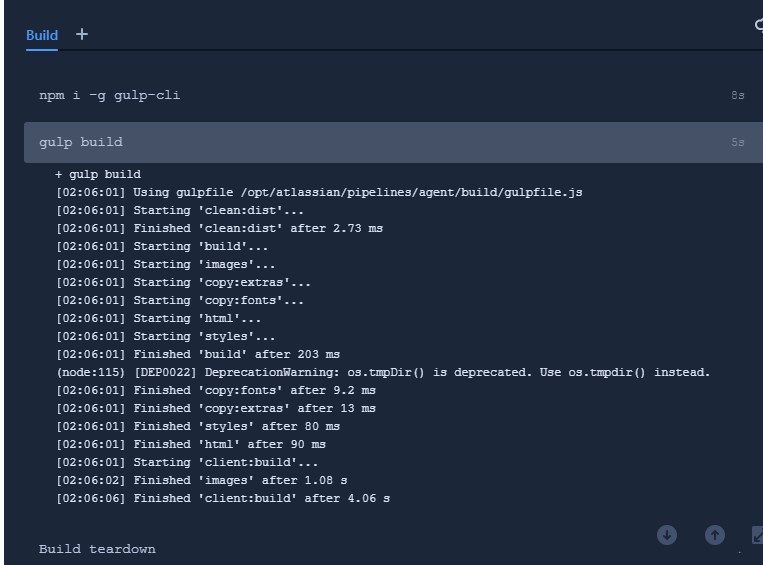Add a new tab with the plus icon
The height and width of the screenshot is (565, 763).
pyautogui.click(x=82, y=35)
